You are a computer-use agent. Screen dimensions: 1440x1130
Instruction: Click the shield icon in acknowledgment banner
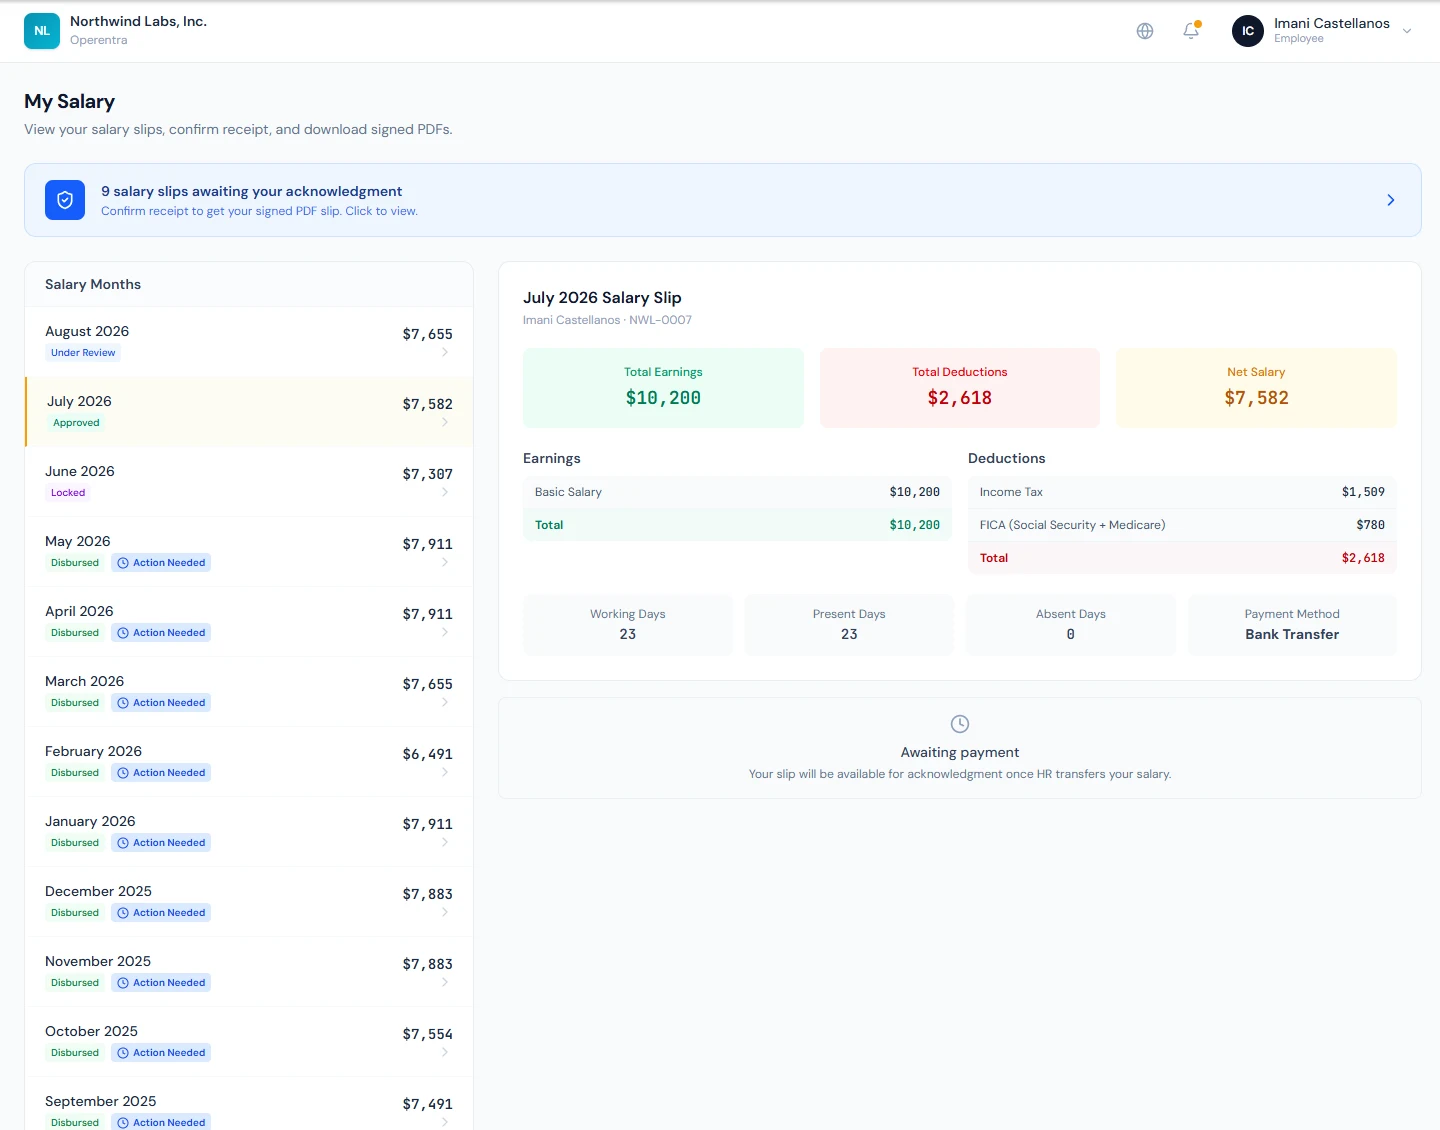point(65,200)
